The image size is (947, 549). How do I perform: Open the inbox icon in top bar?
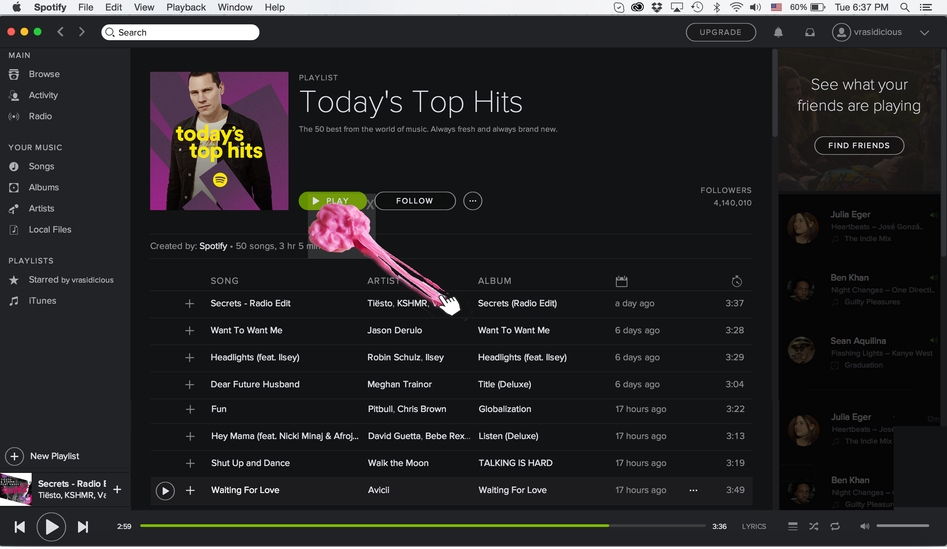[810, 33]
